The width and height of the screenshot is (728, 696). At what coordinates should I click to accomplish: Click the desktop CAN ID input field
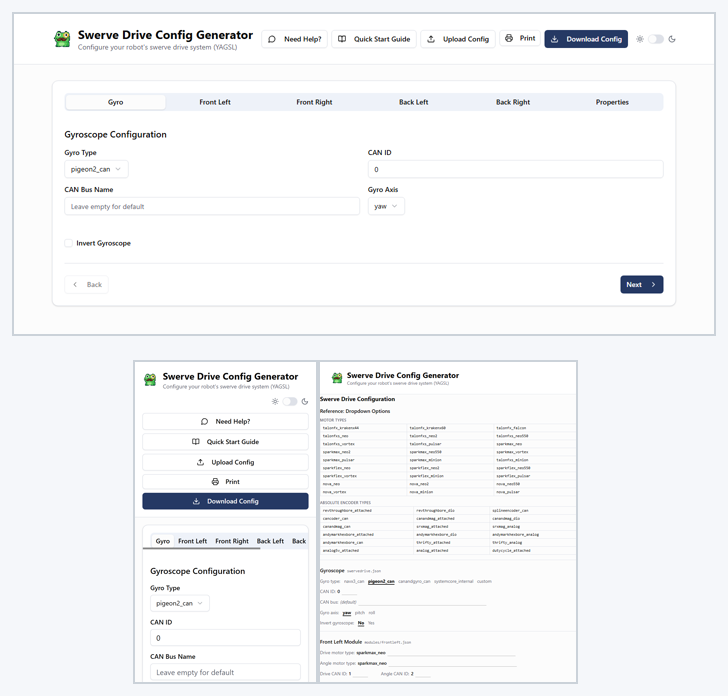click(515, 169)
